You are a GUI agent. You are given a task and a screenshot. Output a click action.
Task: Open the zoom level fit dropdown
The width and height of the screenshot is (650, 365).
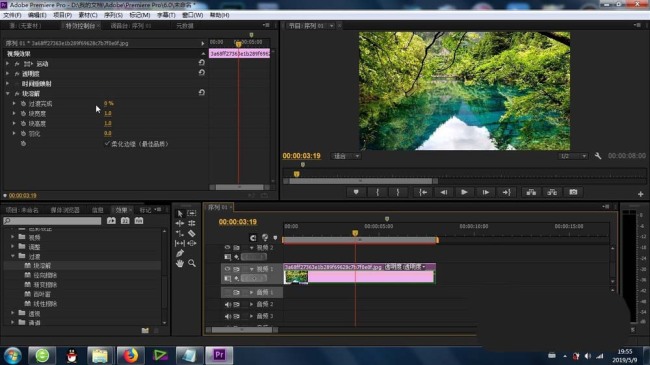click(x=346, y=156)
